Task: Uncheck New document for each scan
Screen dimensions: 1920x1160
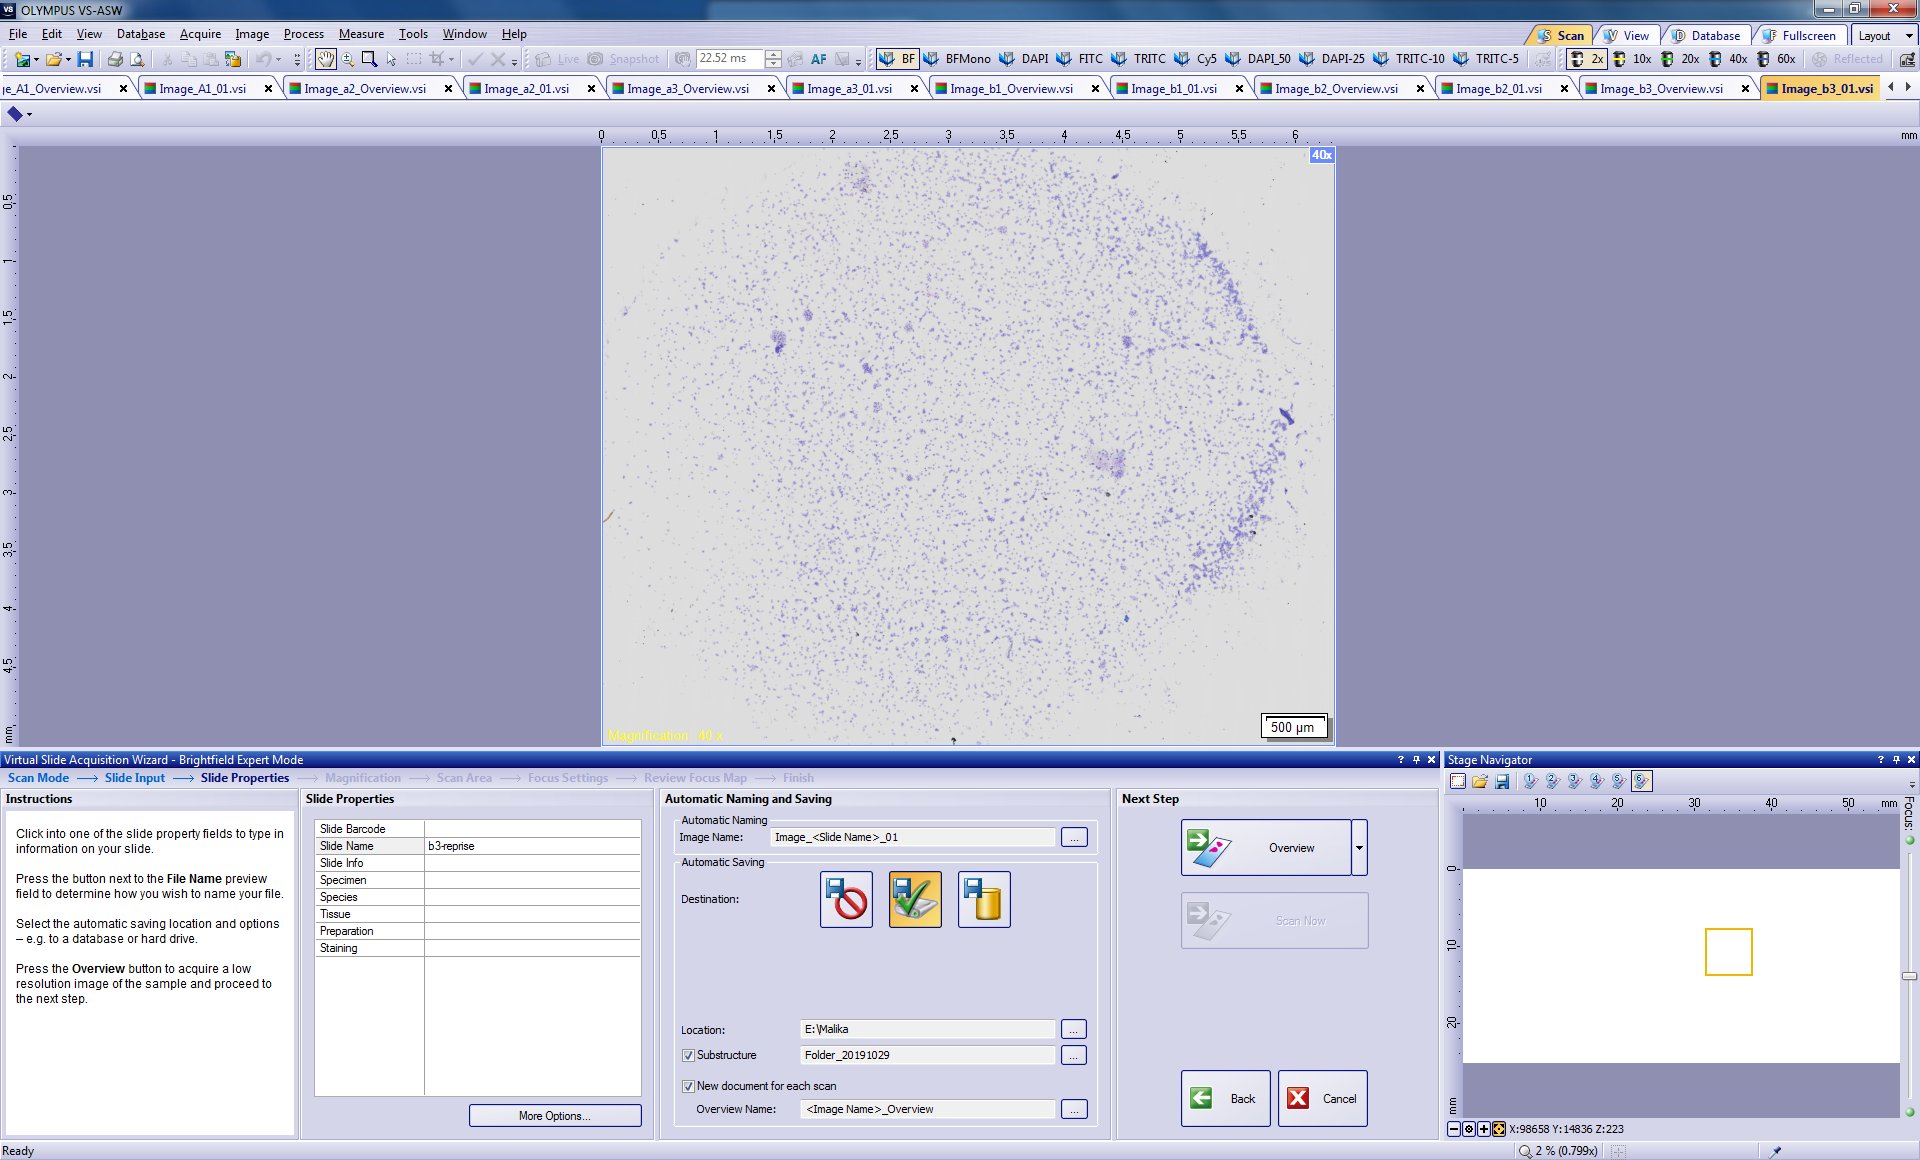Action: coord(688,1086)
